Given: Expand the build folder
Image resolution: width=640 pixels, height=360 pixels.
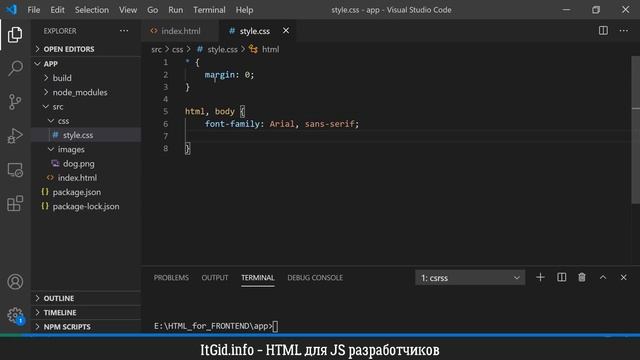Looking at the screenshot, I should point(86,78).
